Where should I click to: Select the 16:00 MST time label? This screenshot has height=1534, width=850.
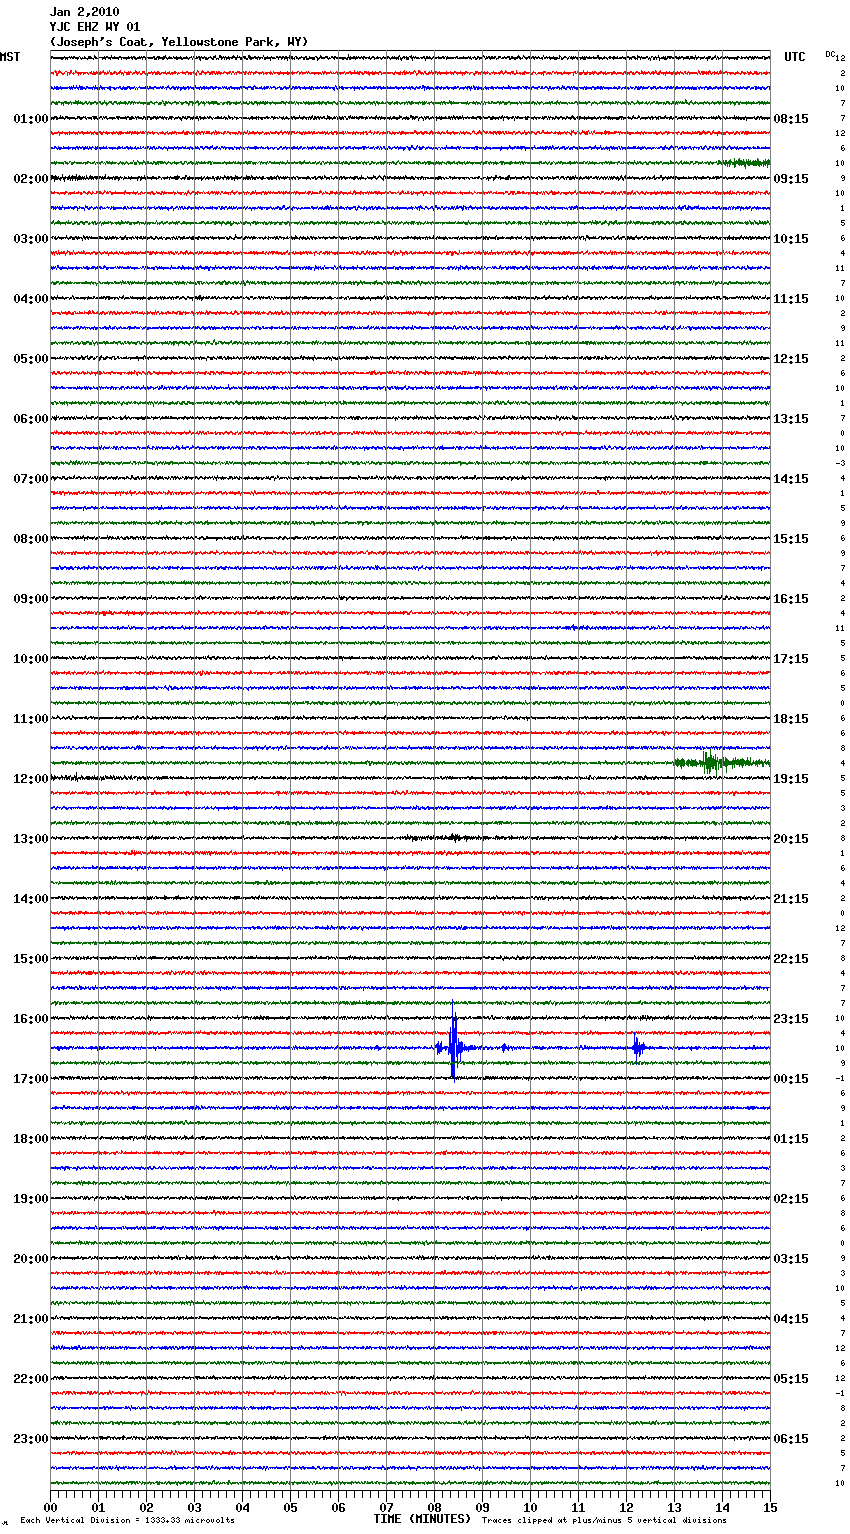pos(31,1019)
